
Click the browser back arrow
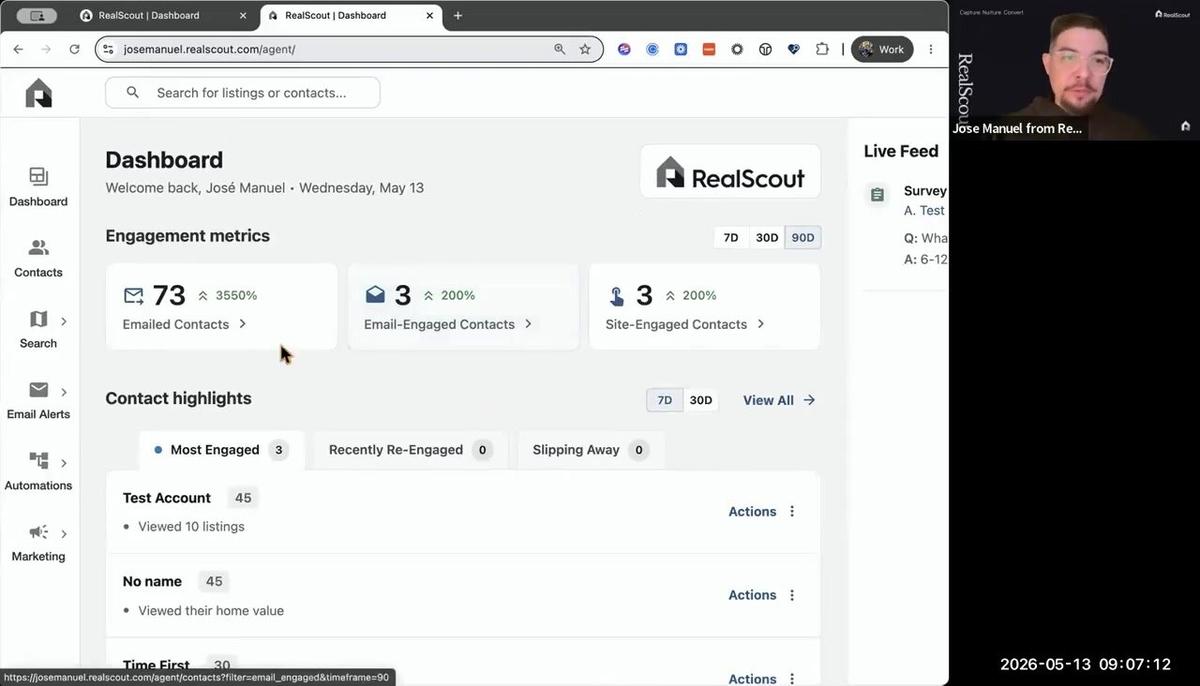click(18, 49)
